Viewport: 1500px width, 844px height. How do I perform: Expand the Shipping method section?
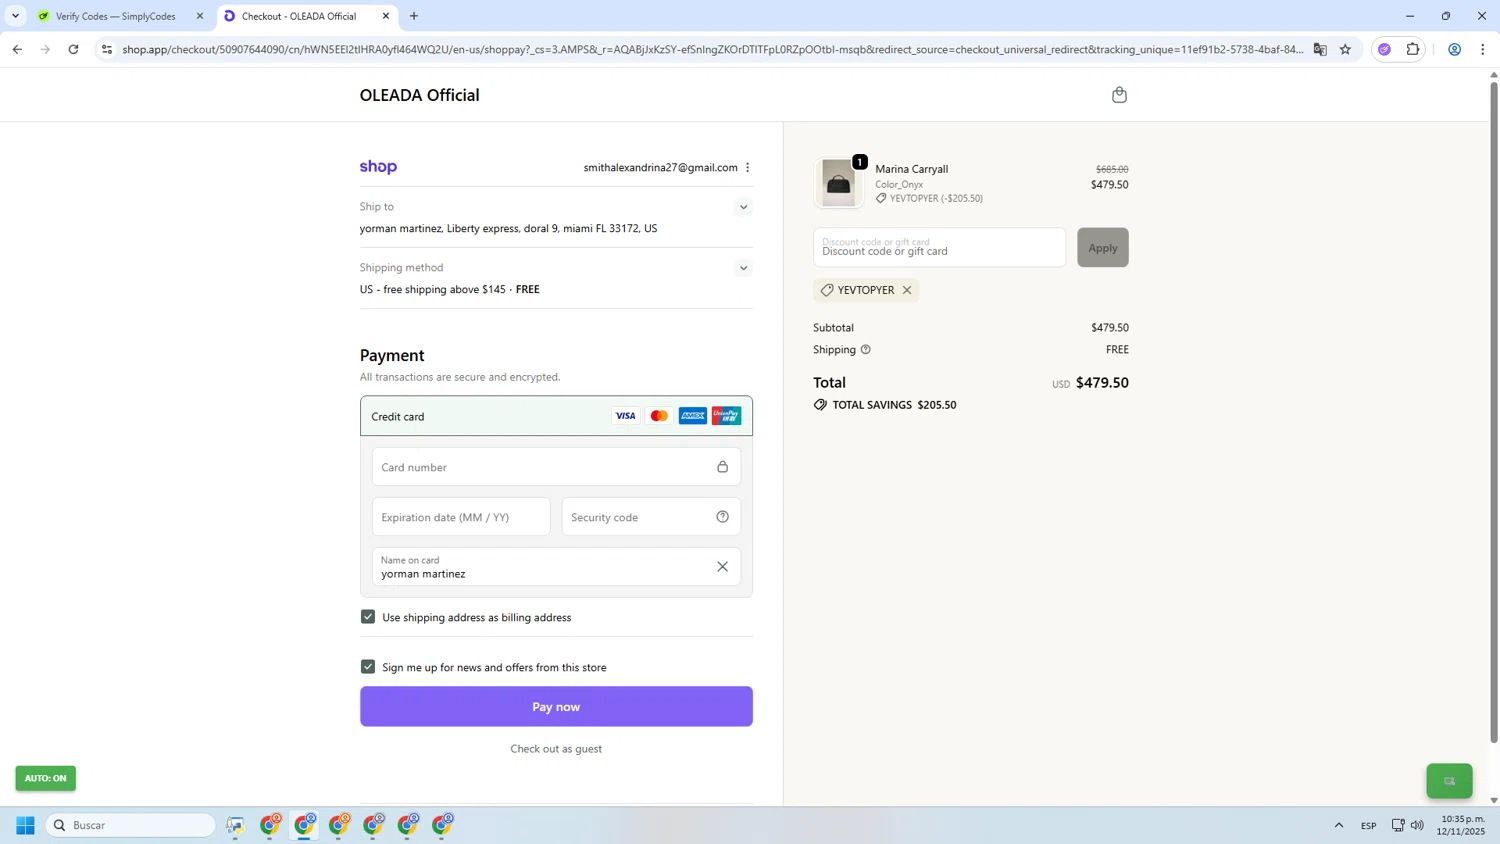[743, 268]
